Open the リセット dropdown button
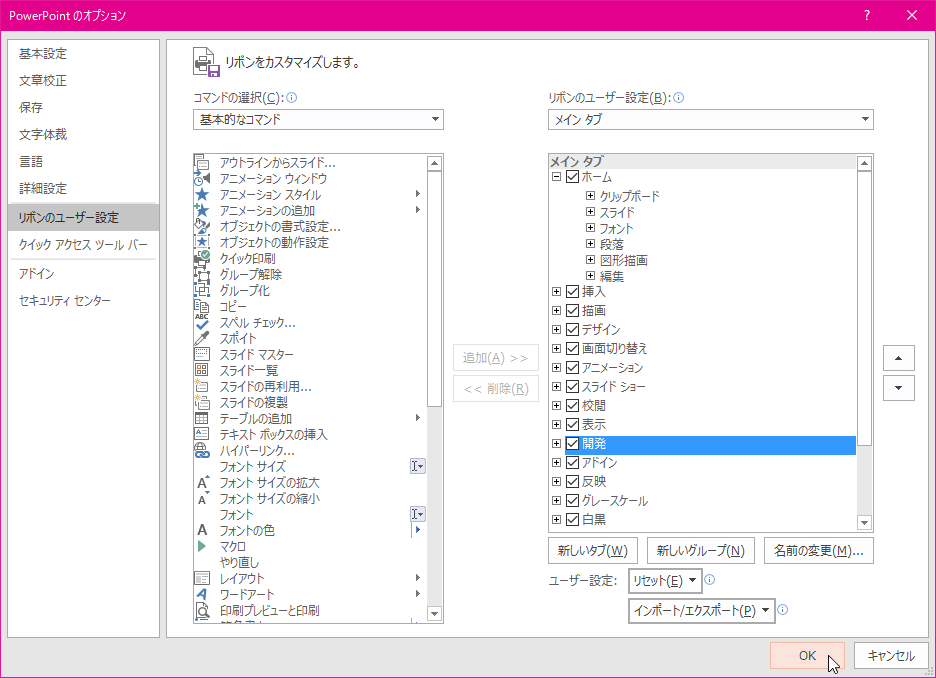 coord(665,581)
